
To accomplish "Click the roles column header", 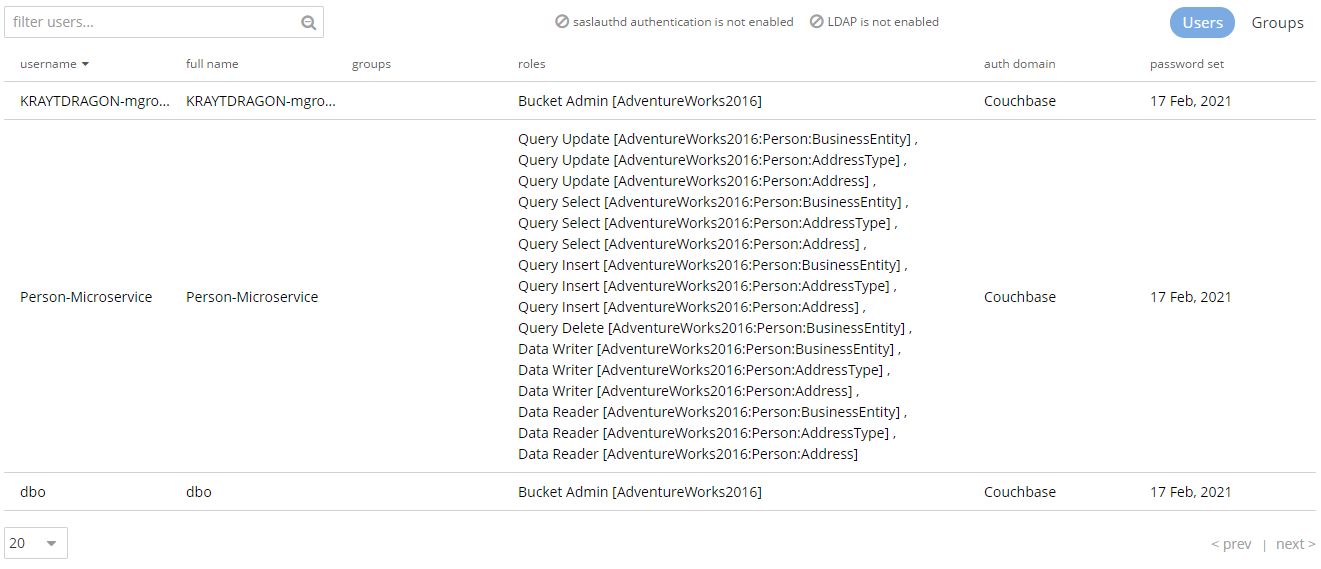I will click(532, 64).
